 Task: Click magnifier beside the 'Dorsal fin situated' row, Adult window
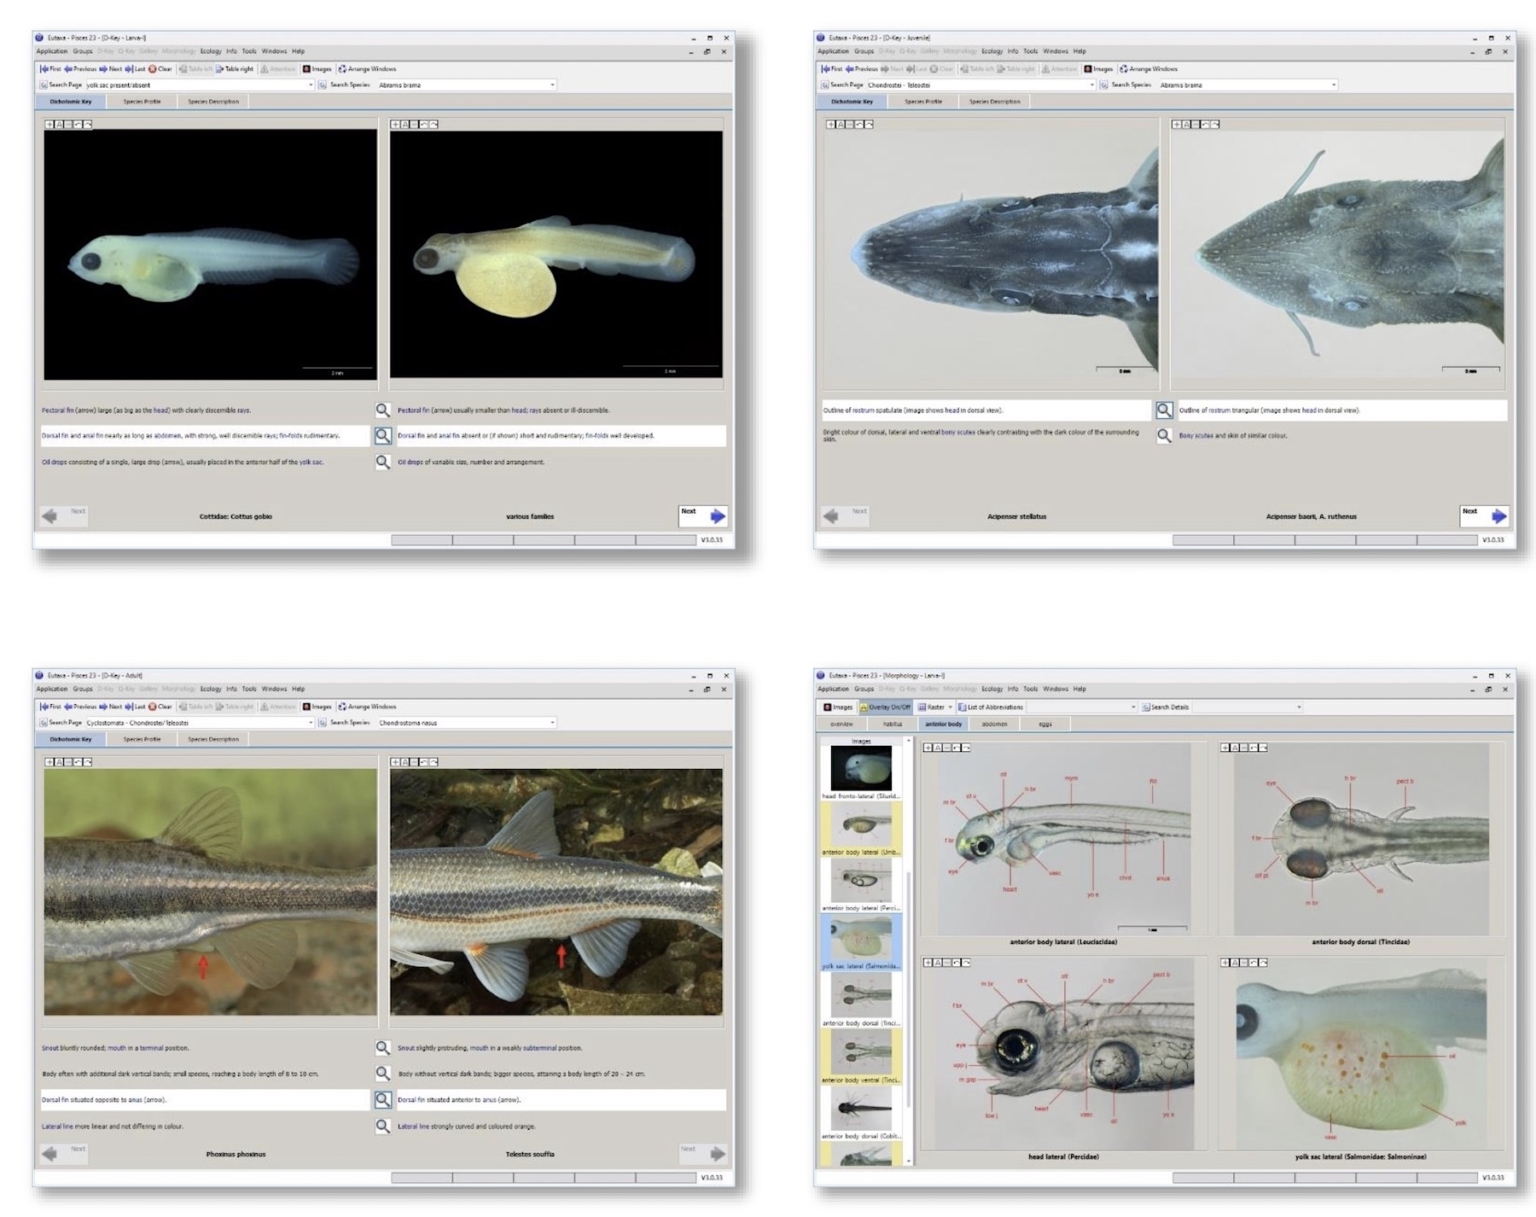(x=383, y=1100)
